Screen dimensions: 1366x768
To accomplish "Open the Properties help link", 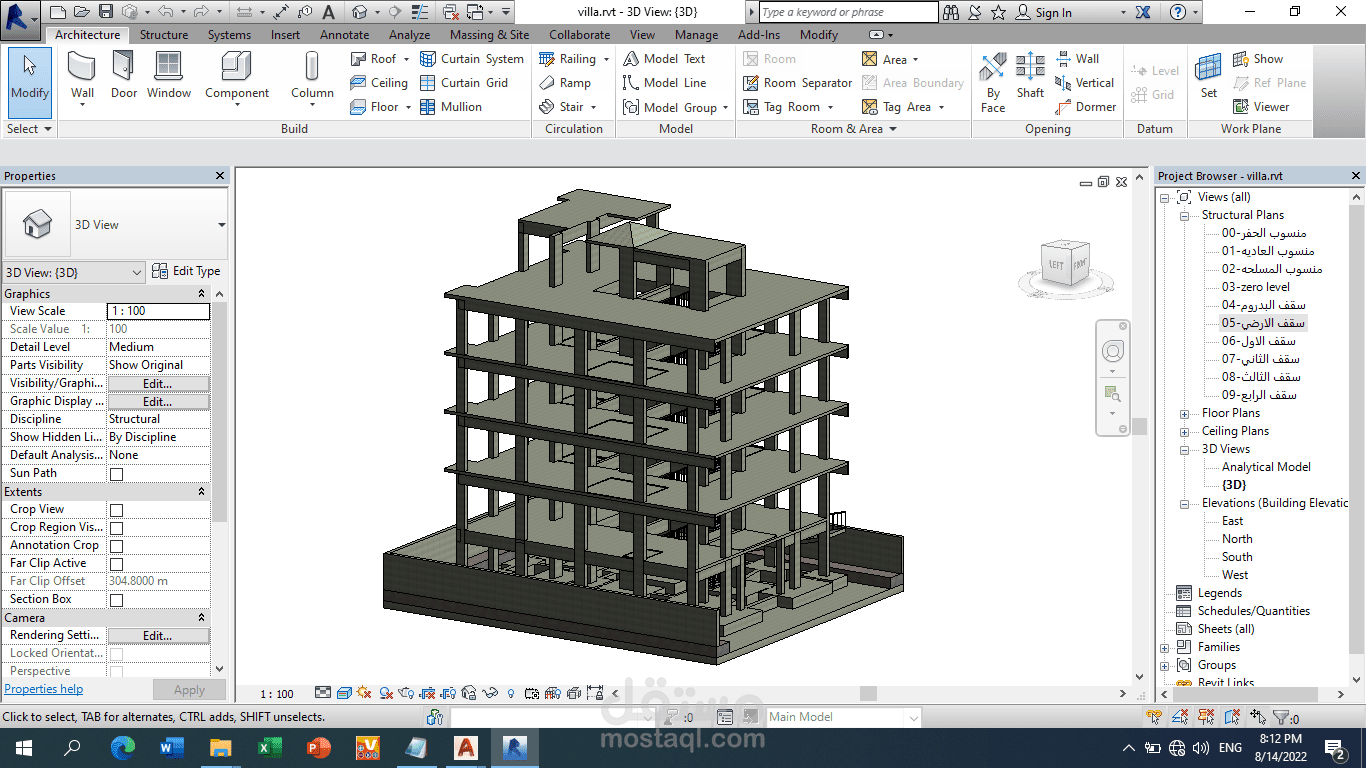I will [x=44, y=689].
